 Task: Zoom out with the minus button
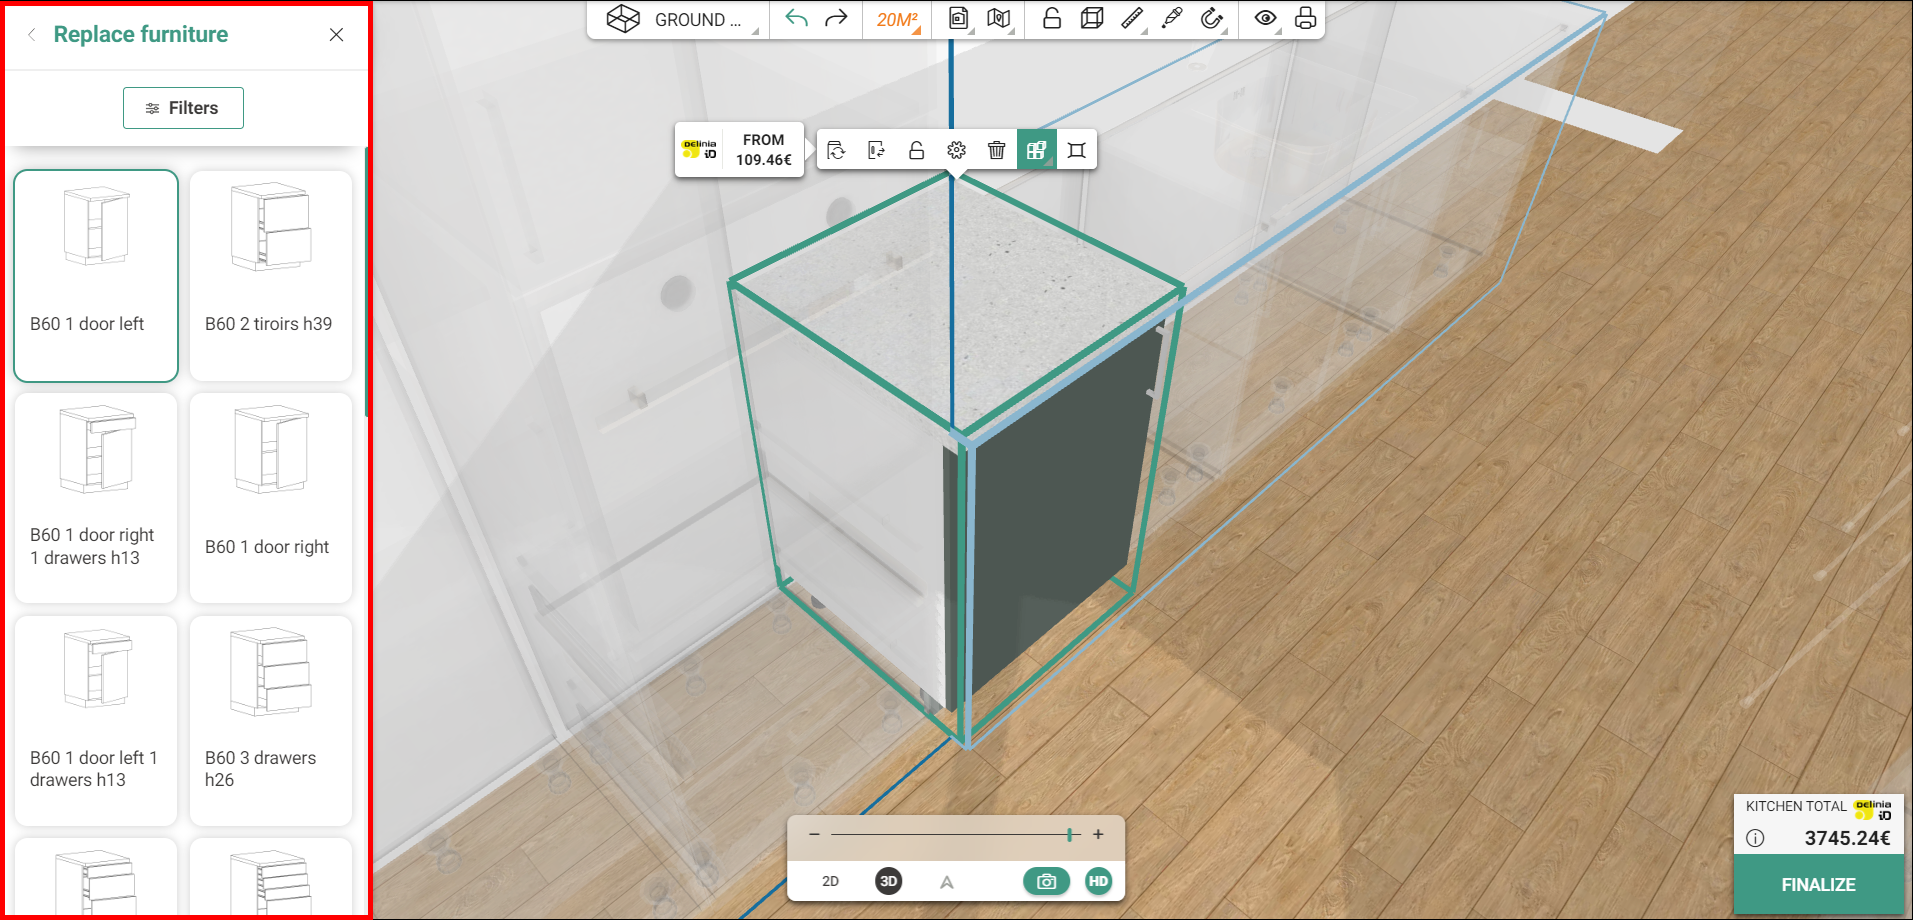pyautogui.click(x=814, y=834)
